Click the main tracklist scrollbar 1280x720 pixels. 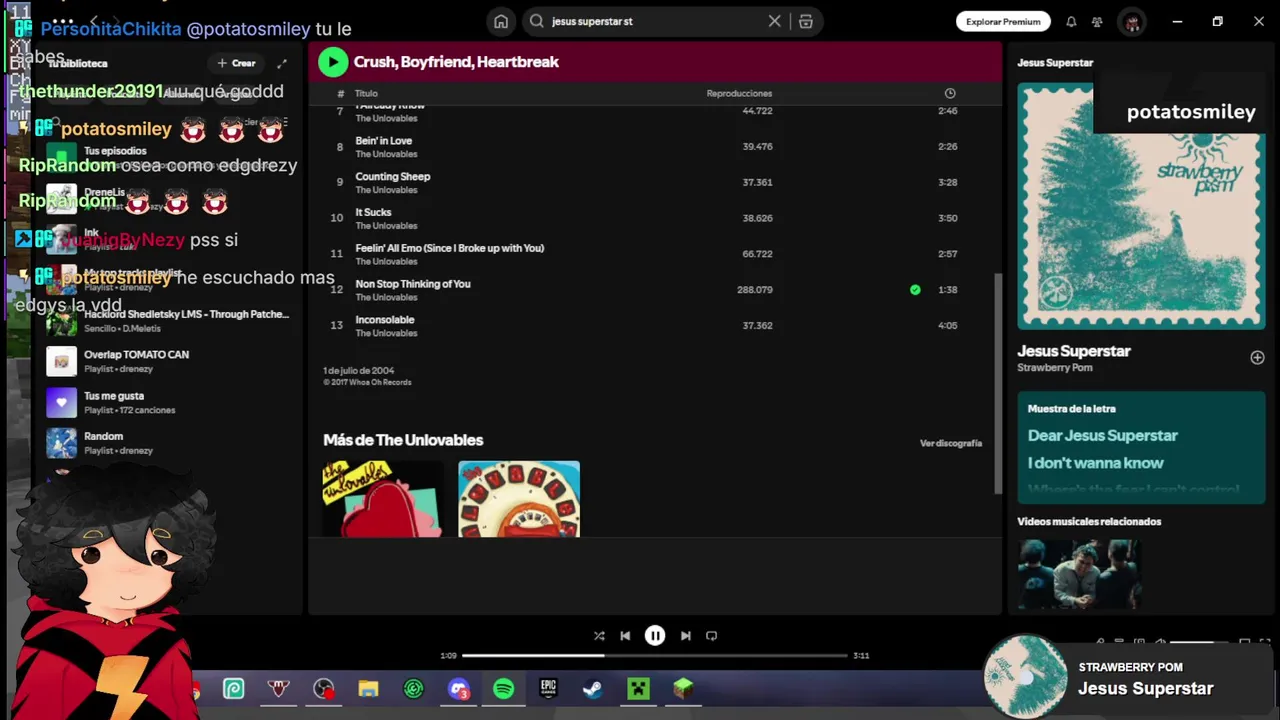point(997,385)
